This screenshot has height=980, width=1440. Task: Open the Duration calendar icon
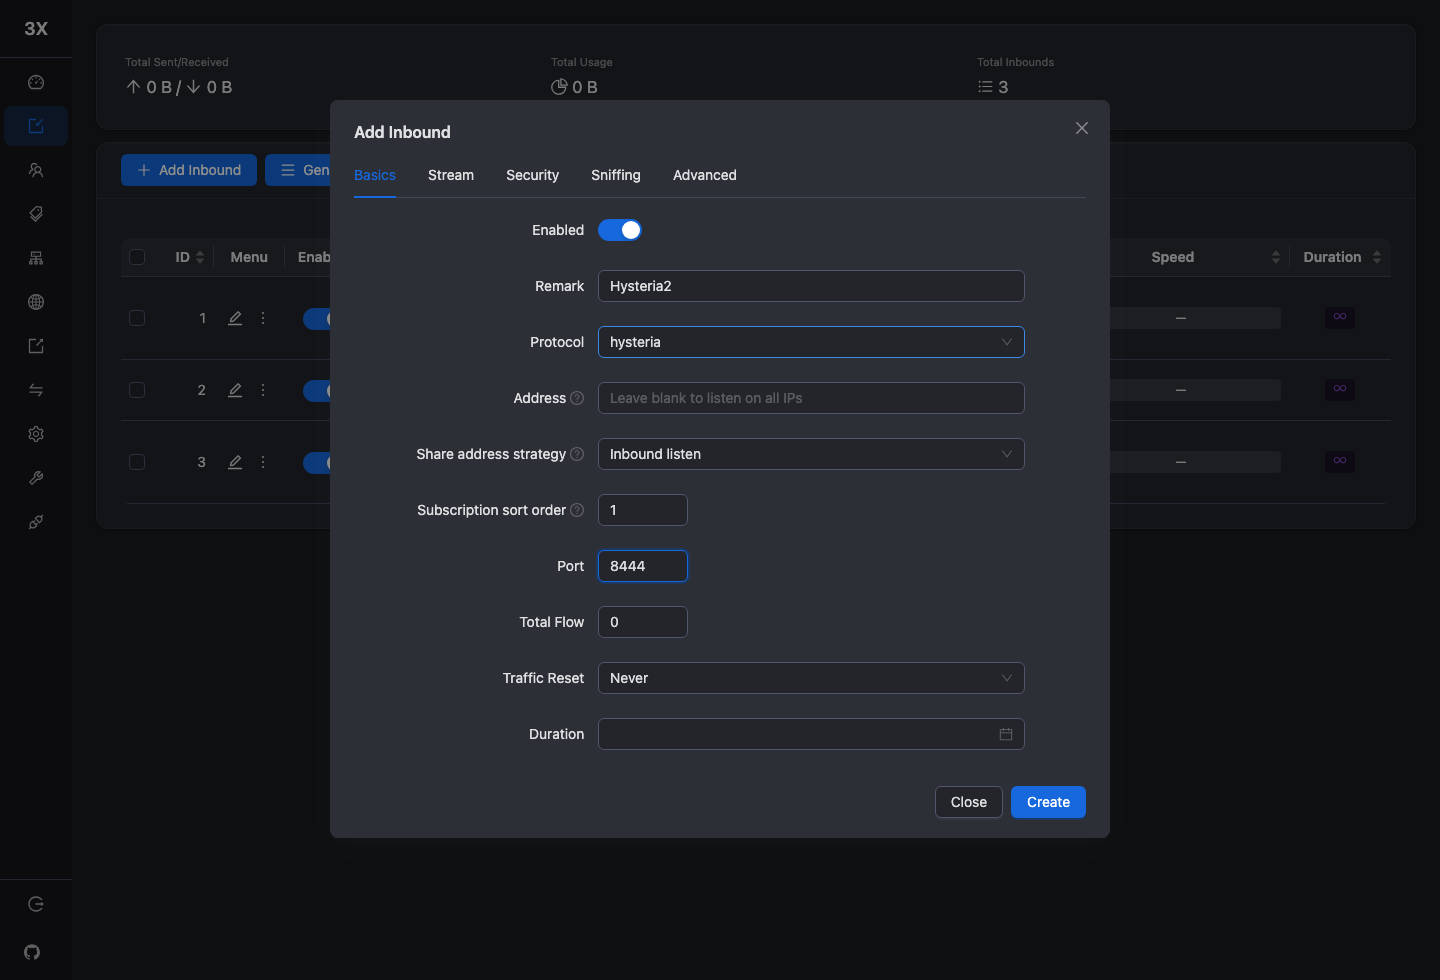click(1006, 734)
